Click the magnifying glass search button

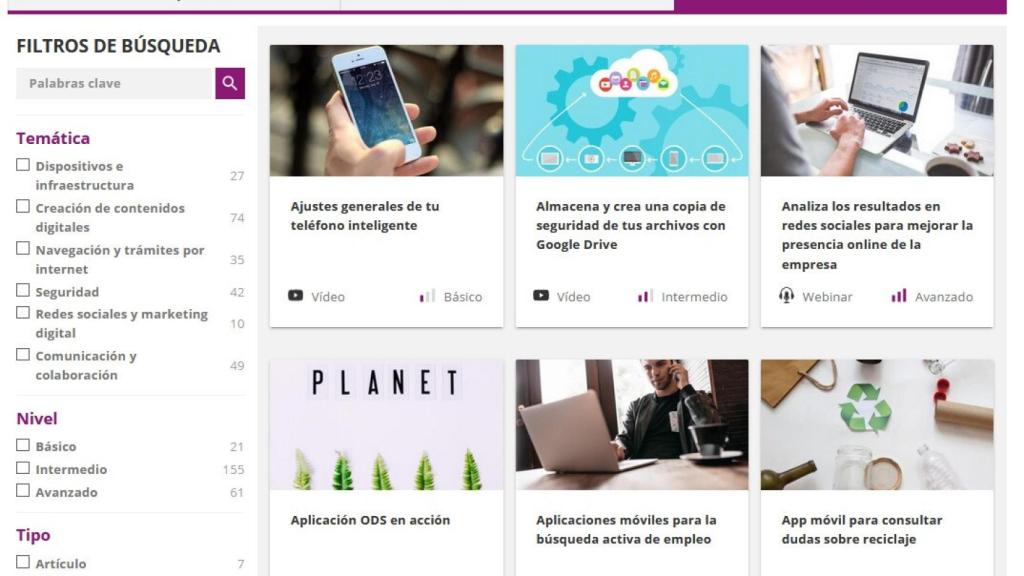click(230, 84)
